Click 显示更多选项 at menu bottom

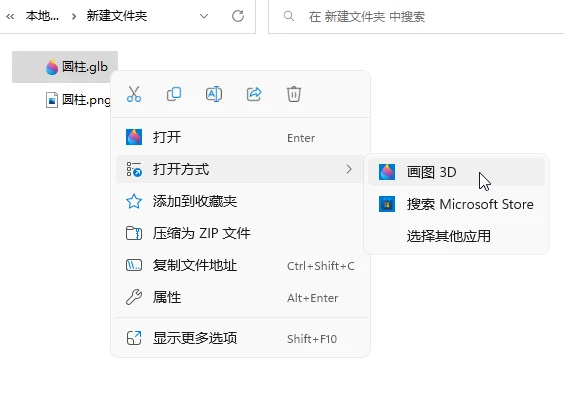(x=240, y=338)
